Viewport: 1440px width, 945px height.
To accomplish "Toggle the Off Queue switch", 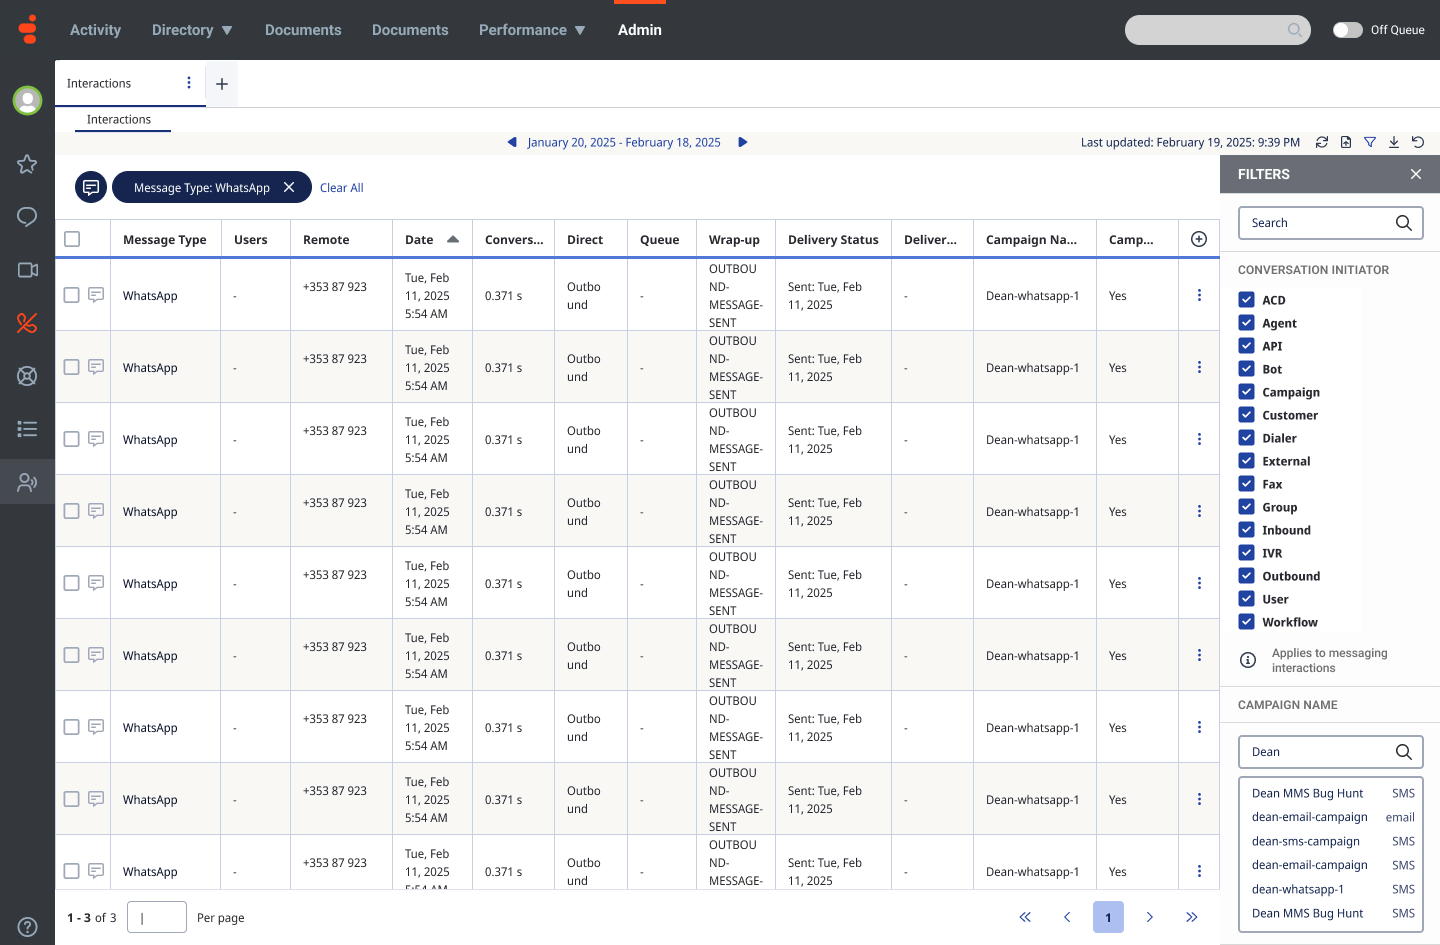I will pos(1347,30).
